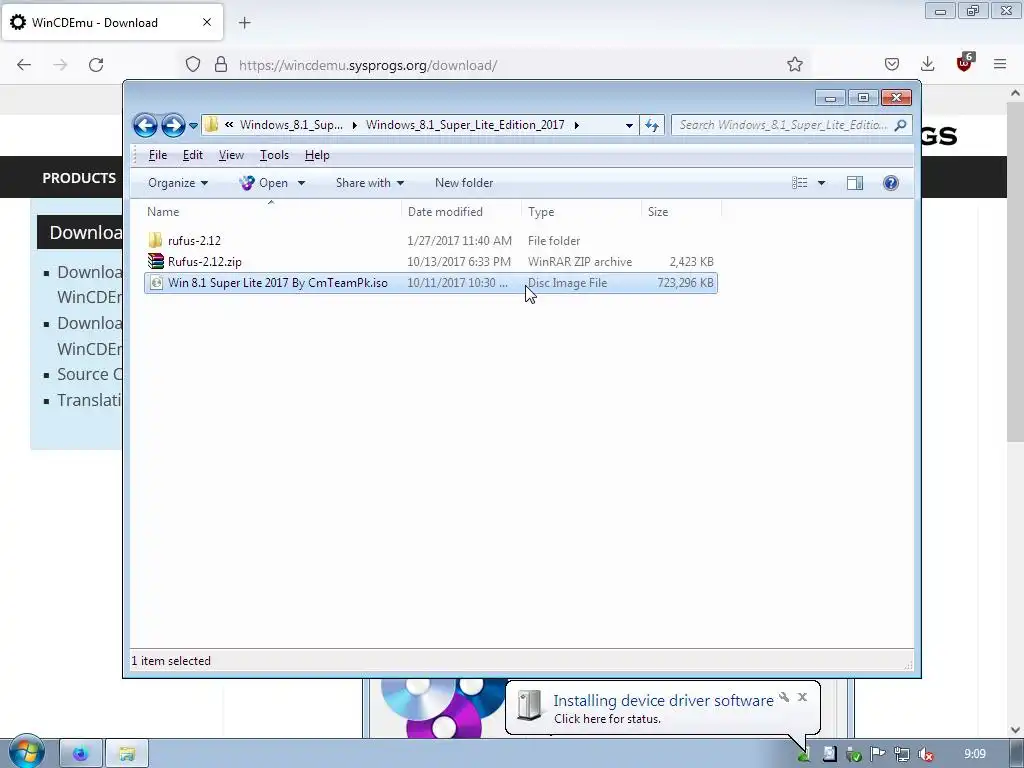Open the Help menu

pos(317,155)
